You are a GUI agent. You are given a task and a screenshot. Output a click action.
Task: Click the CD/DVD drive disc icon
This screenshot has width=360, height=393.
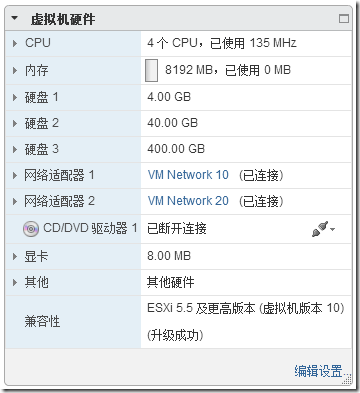31,229
